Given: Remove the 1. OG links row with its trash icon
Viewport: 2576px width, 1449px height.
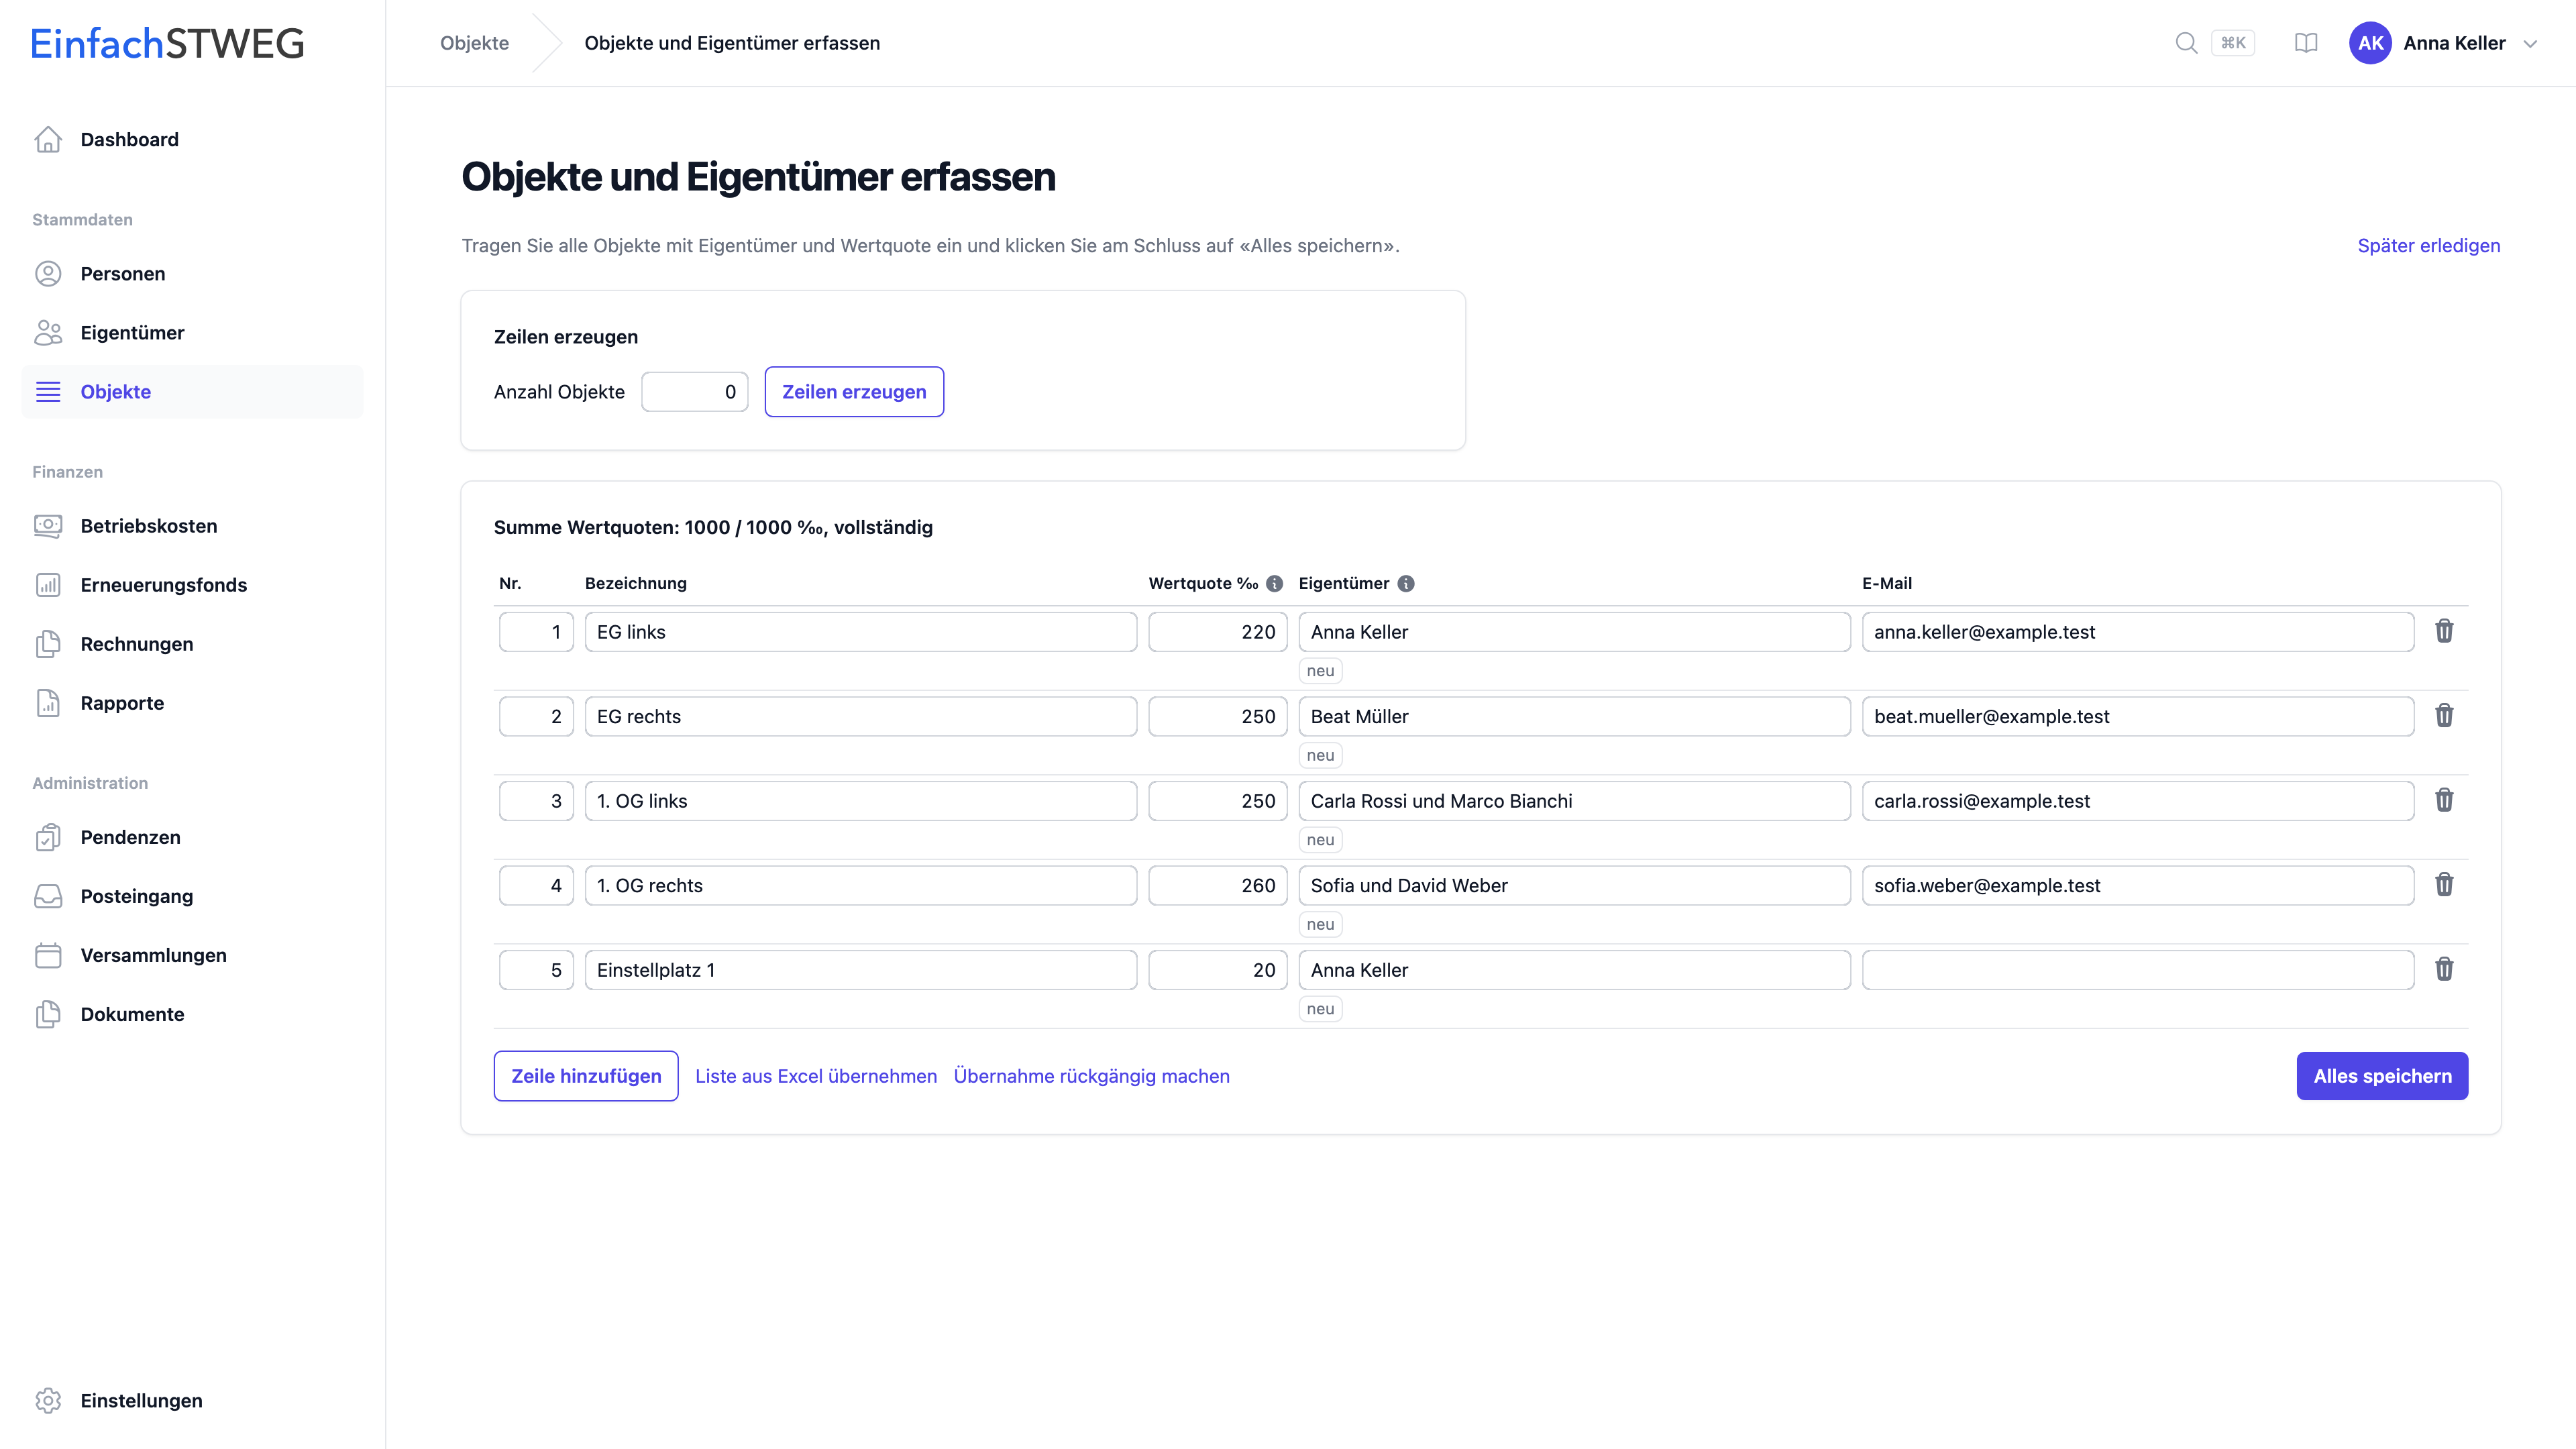Looking at the screenshot, I should pos(2444,800).
